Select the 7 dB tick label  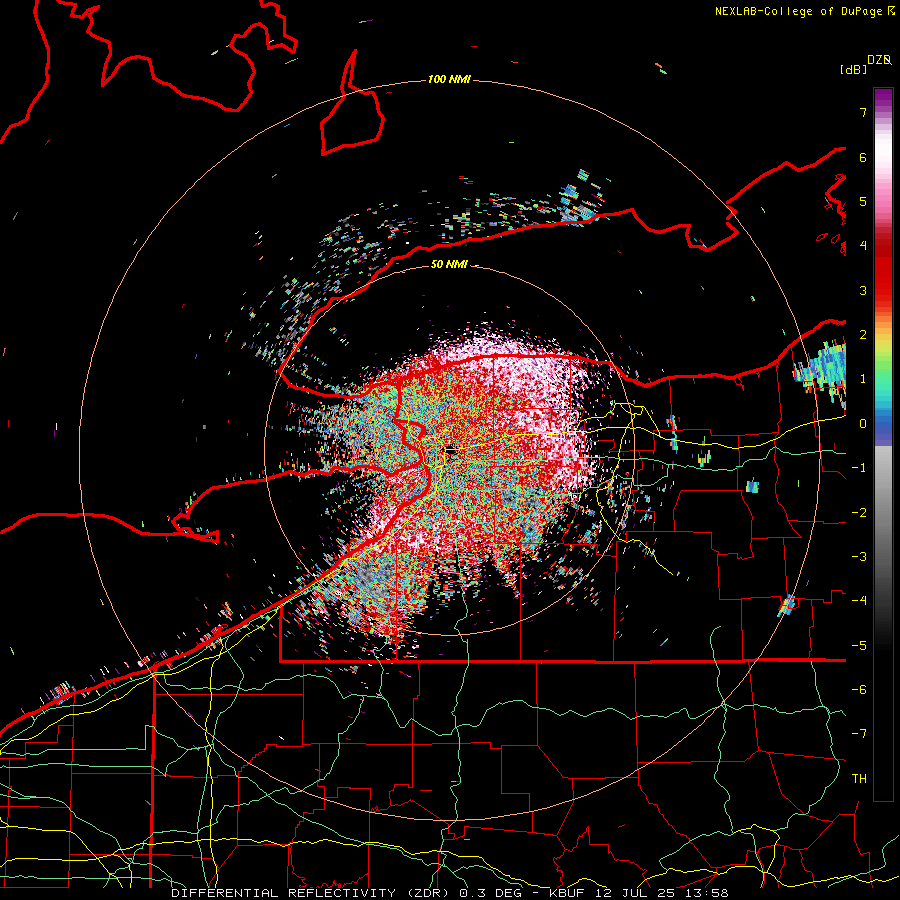click(863, 112)
